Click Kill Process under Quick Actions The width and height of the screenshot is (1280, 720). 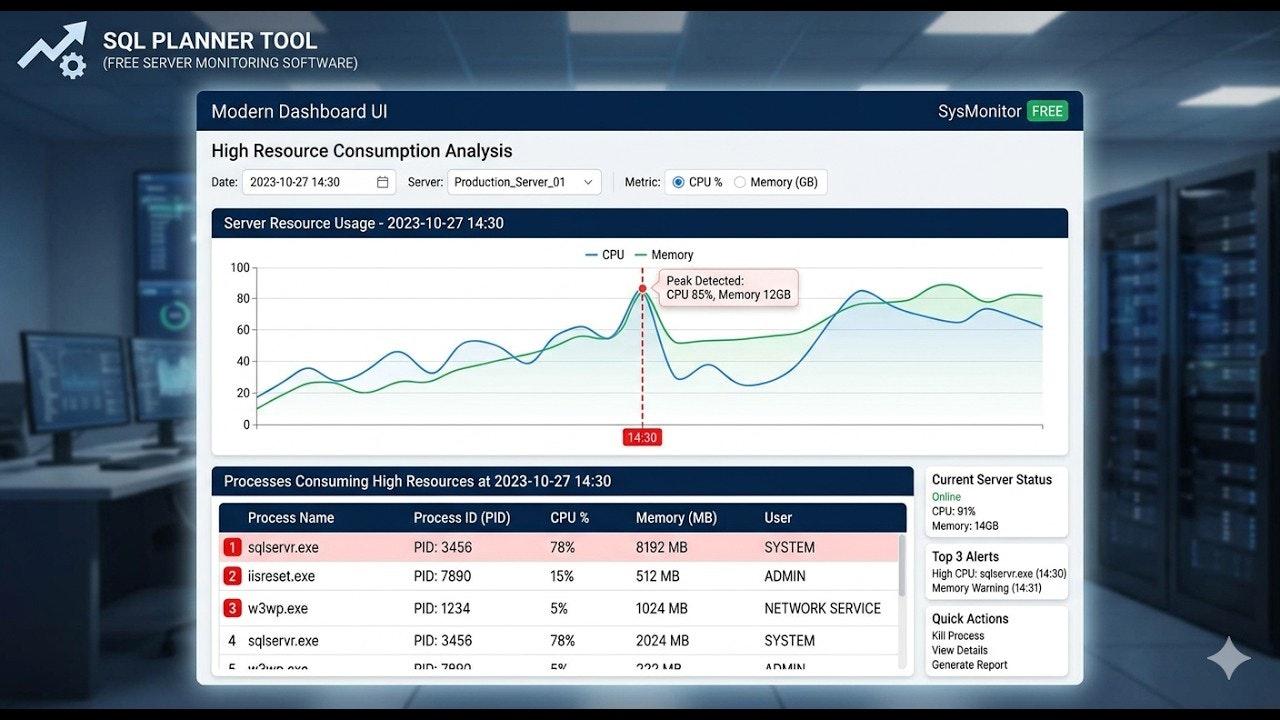(x=957, y=635)
